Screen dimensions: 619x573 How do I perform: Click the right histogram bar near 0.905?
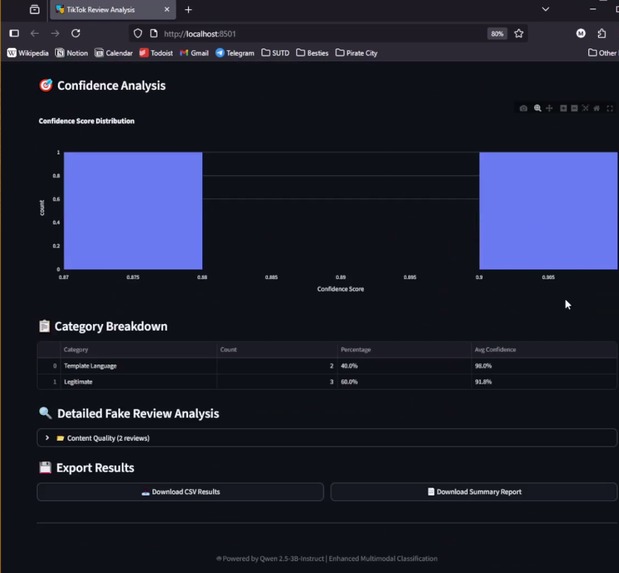(548, 211)
